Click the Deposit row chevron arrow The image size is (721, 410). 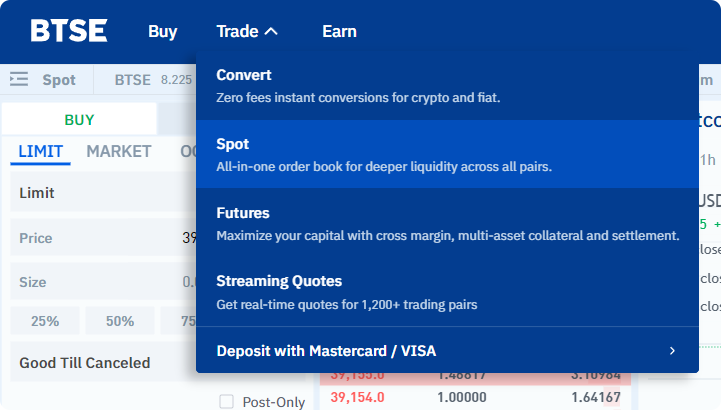(x=672, y=351)
